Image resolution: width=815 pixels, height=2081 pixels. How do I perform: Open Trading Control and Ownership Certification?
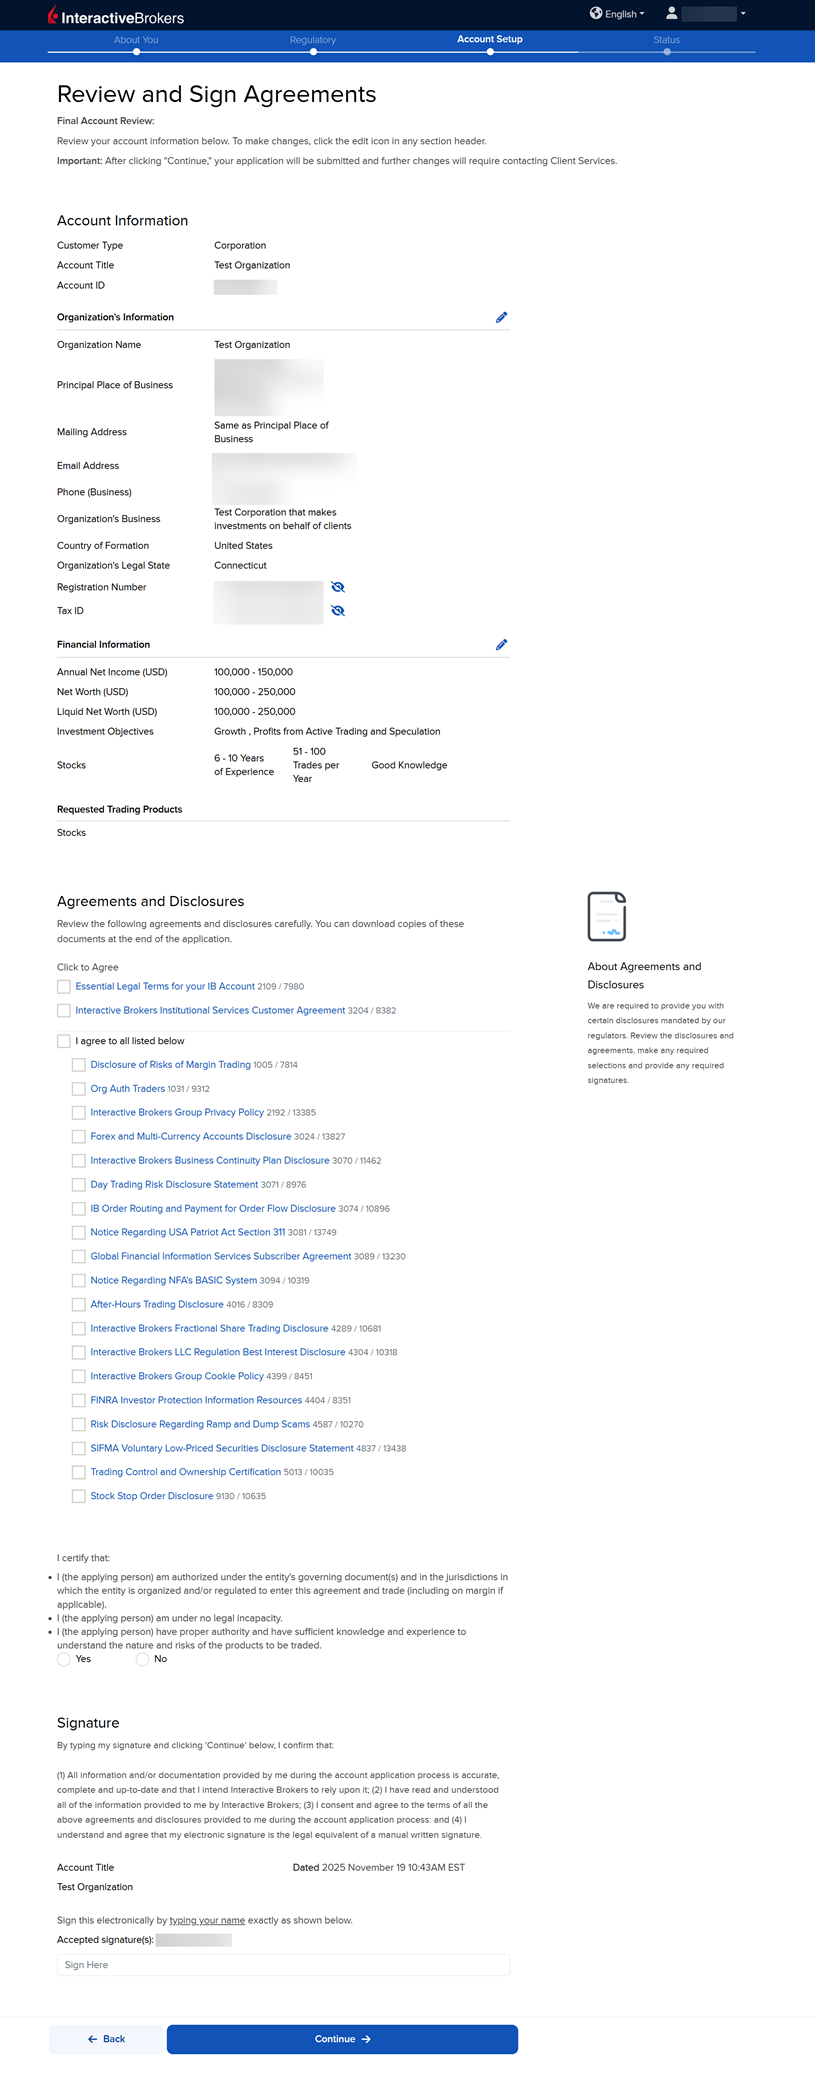click(186, 1472)
